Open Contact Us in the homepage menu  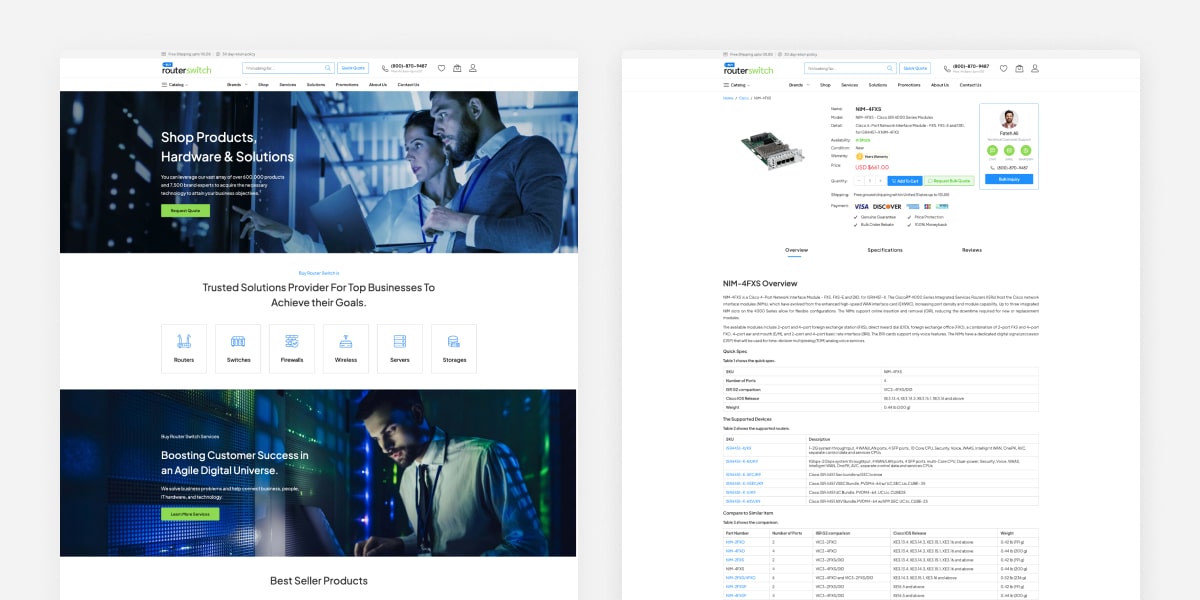click(408, 85)
